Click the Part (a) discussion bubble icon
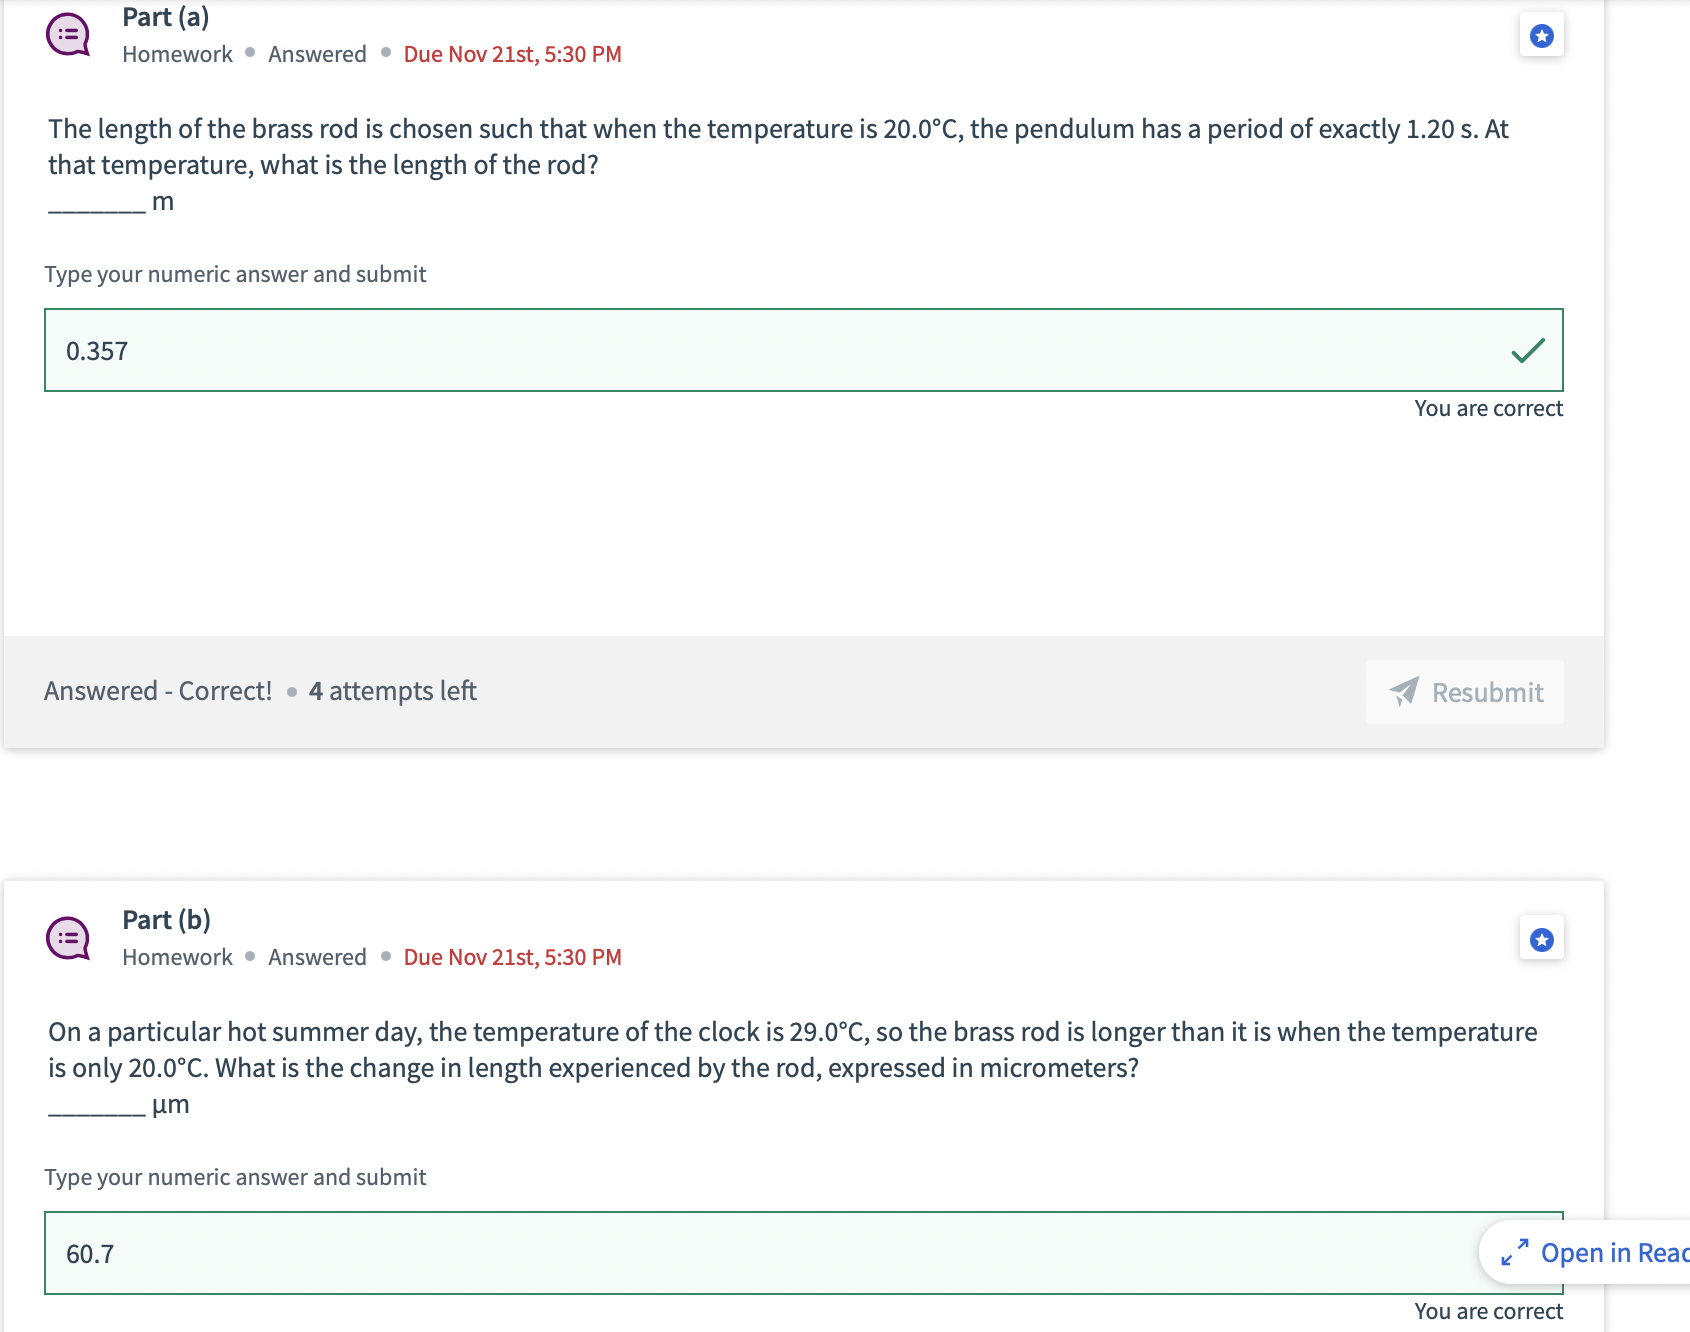This screenshot has height=1332, width=1690. point(68,33)
